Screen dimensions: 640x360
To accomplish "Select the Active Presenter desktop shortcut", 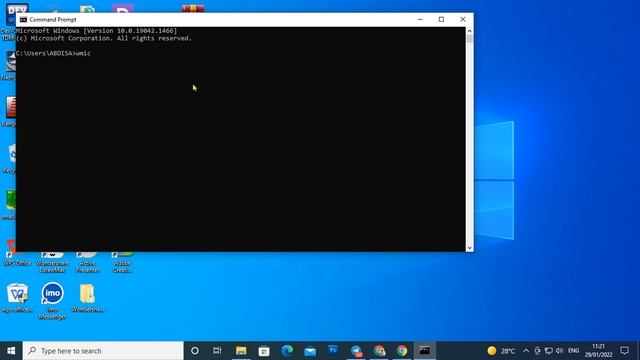I will (x=87, y=262).
